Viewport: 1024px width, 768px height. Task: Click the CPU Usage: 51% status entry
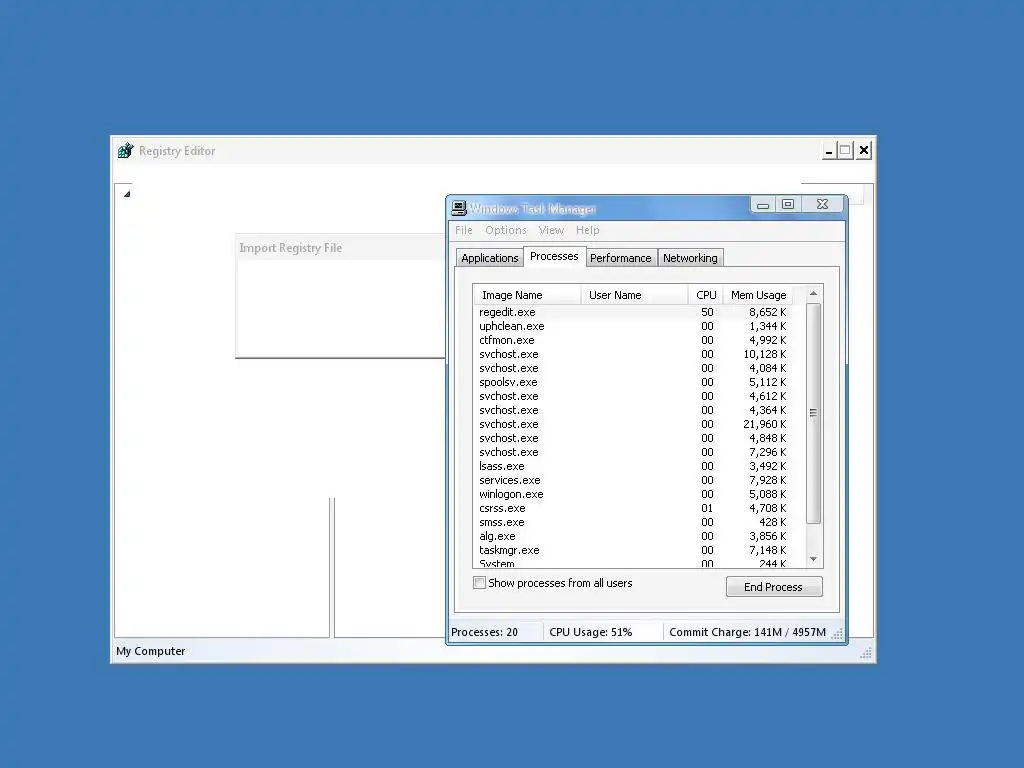[x=590, y=632]
